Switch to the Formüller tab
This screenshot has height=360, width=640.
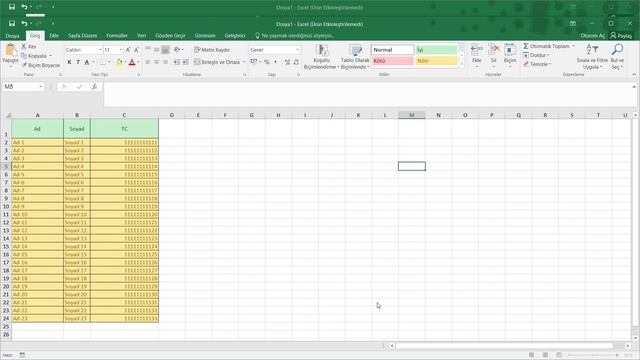point(117,36)
